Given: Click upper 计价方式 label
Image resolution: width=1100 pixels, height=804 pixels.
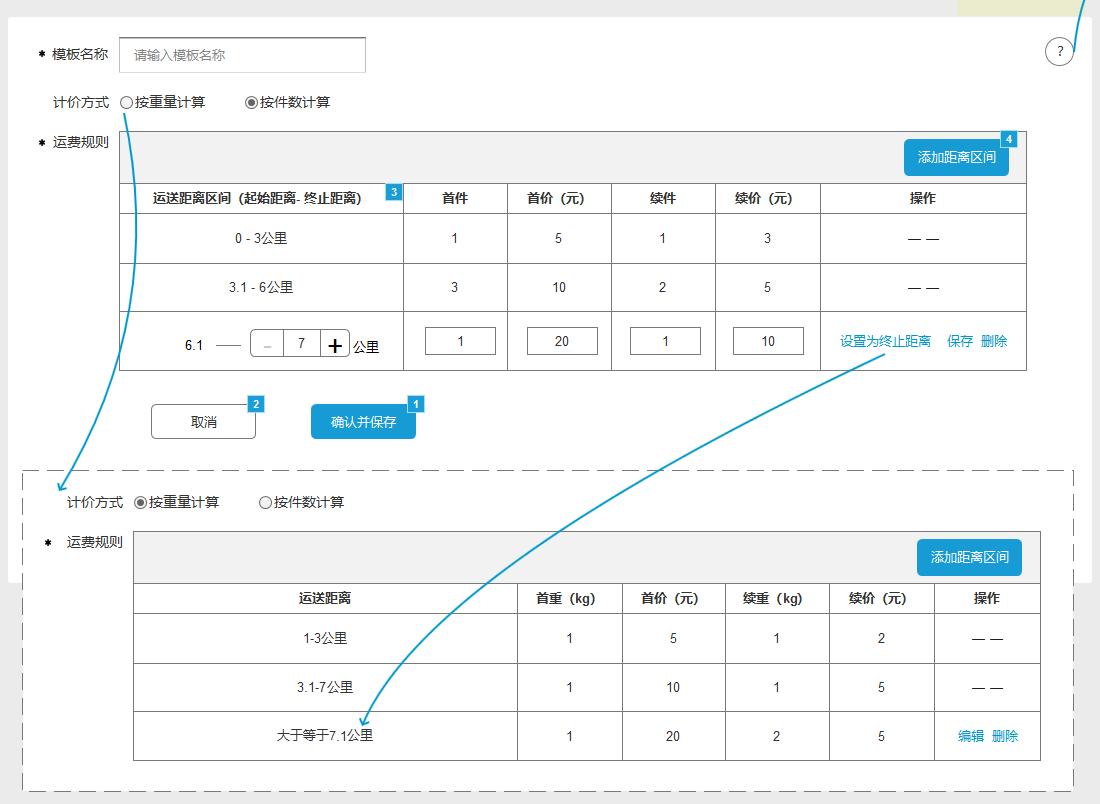Looking at the screenshot, I should click(81, 102).
